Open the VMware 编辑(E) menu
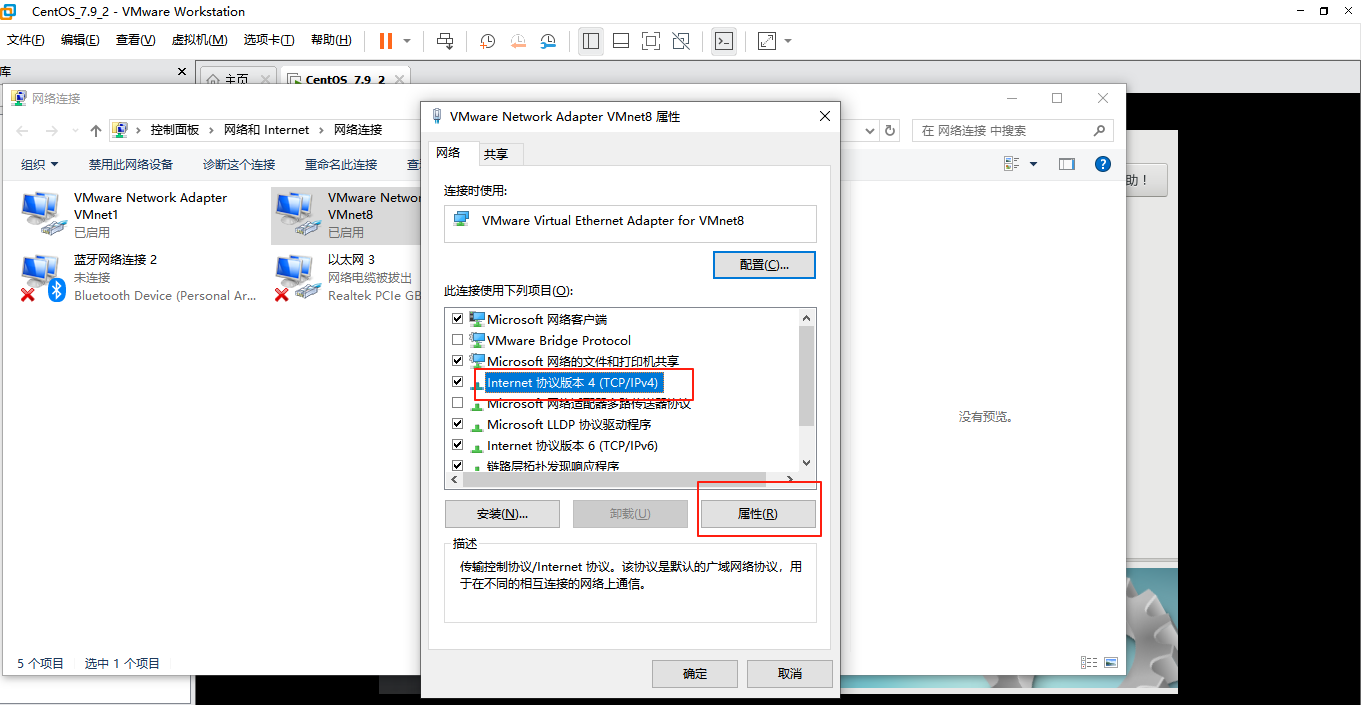 pos(80,40)
